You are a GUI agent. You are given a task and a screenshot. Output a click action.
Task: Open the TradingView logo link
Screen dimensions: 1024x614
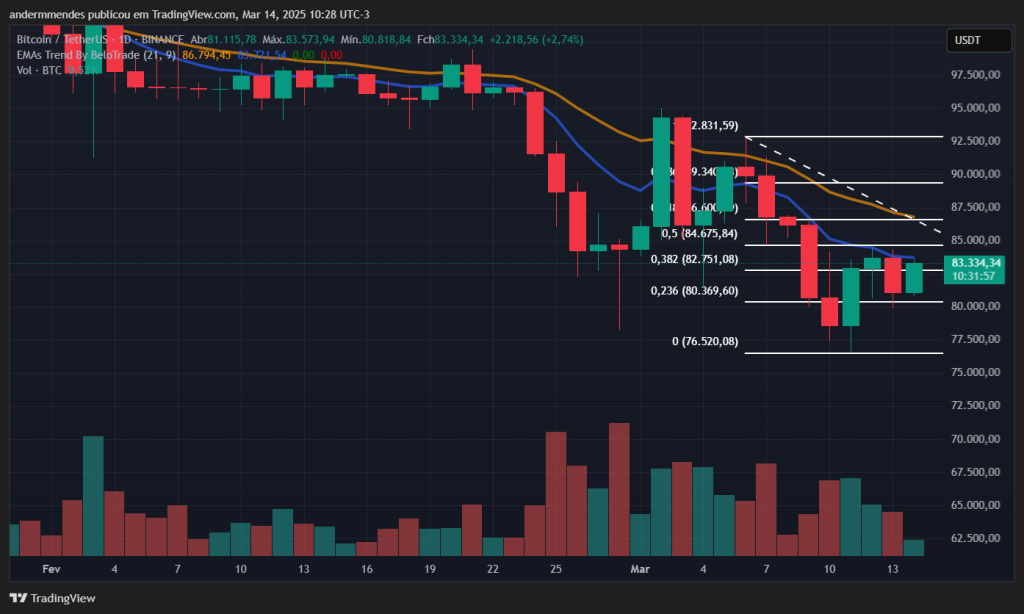52,598
